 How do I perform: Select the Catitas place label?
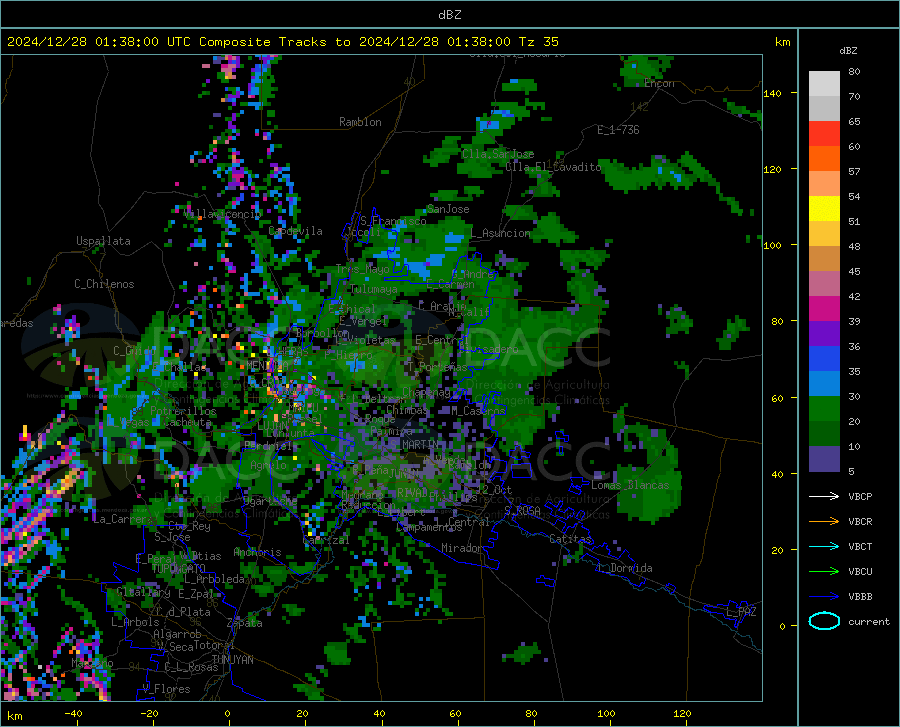pos(570,539)
